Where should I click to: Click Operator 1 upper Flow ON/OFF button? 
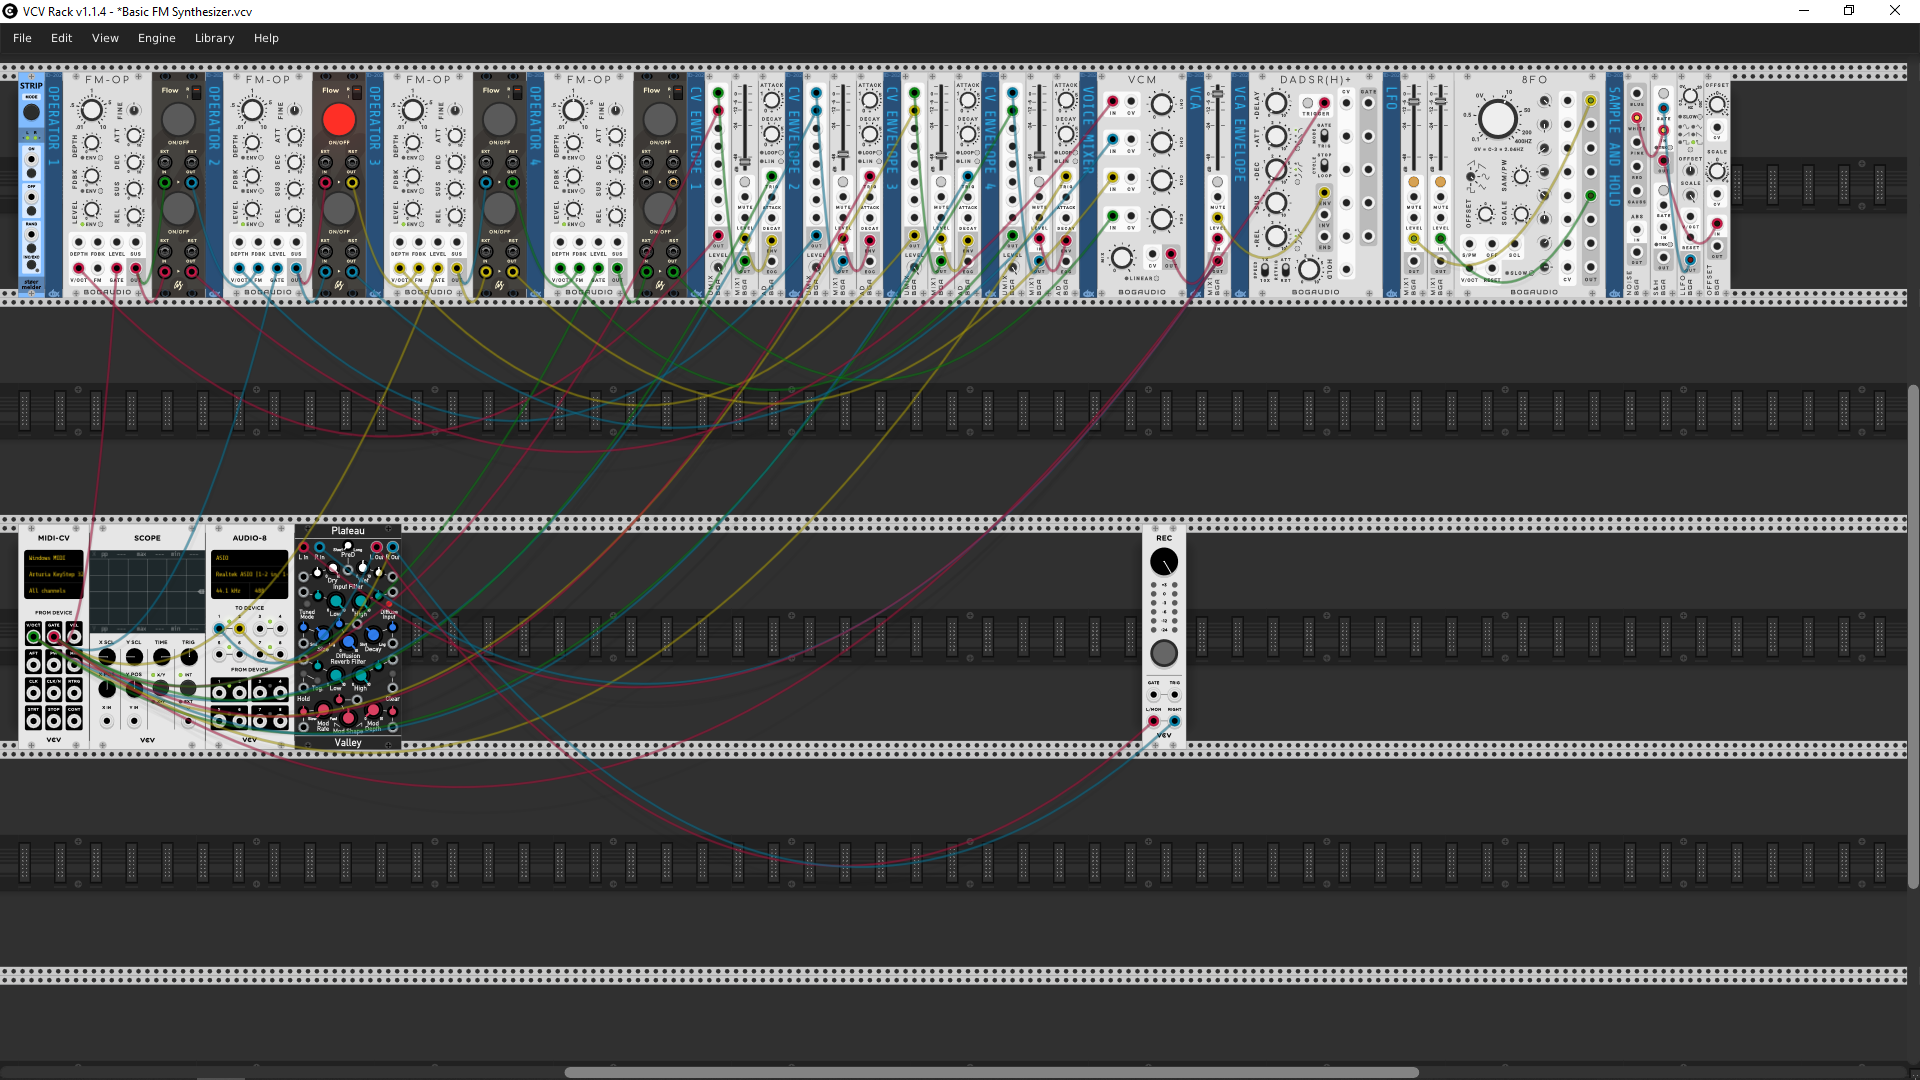pyautogui.click(x=178, y=119)
